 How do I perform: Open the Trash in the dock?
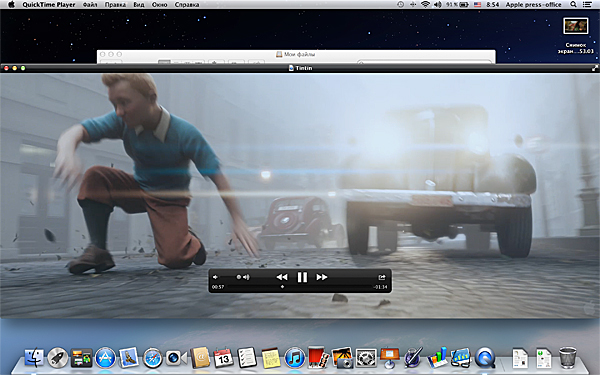tap(567, 357)
